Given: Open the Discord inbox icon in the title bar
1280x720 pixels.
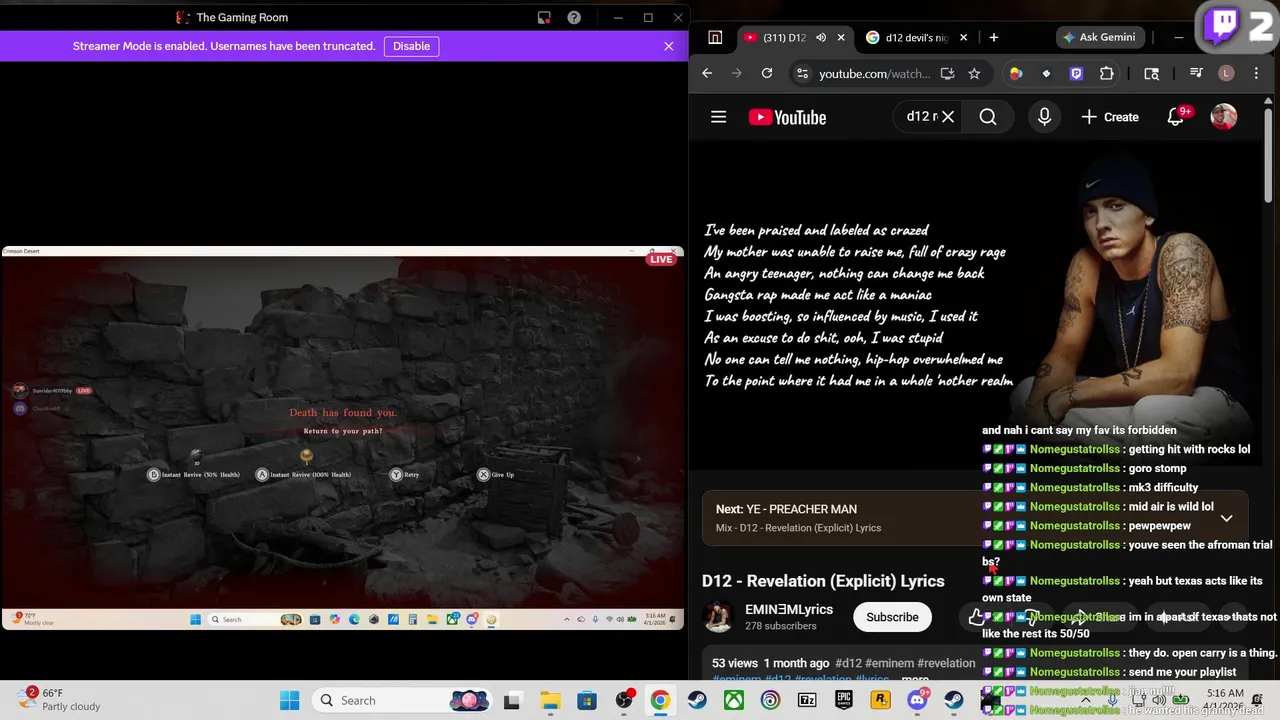Looking at the screenshot, I should tap(544, 17).
